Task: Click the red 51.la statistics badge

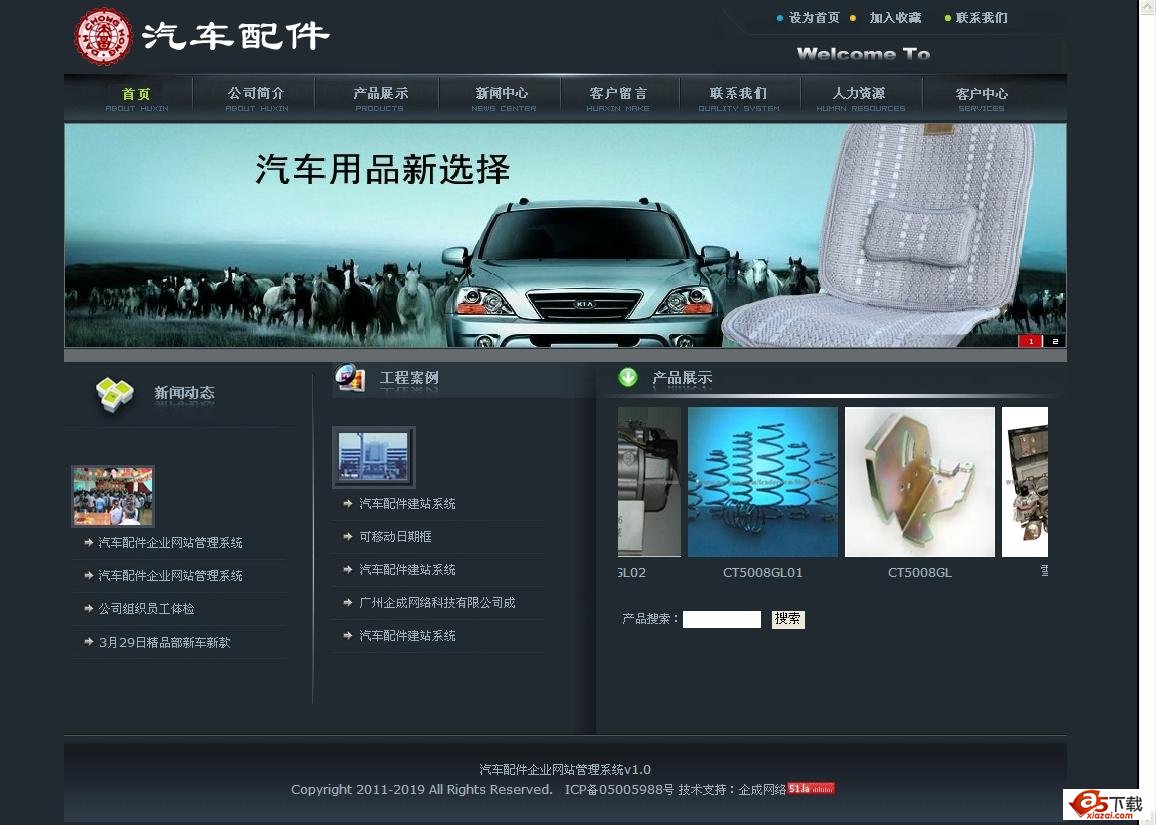Action: 810,789
